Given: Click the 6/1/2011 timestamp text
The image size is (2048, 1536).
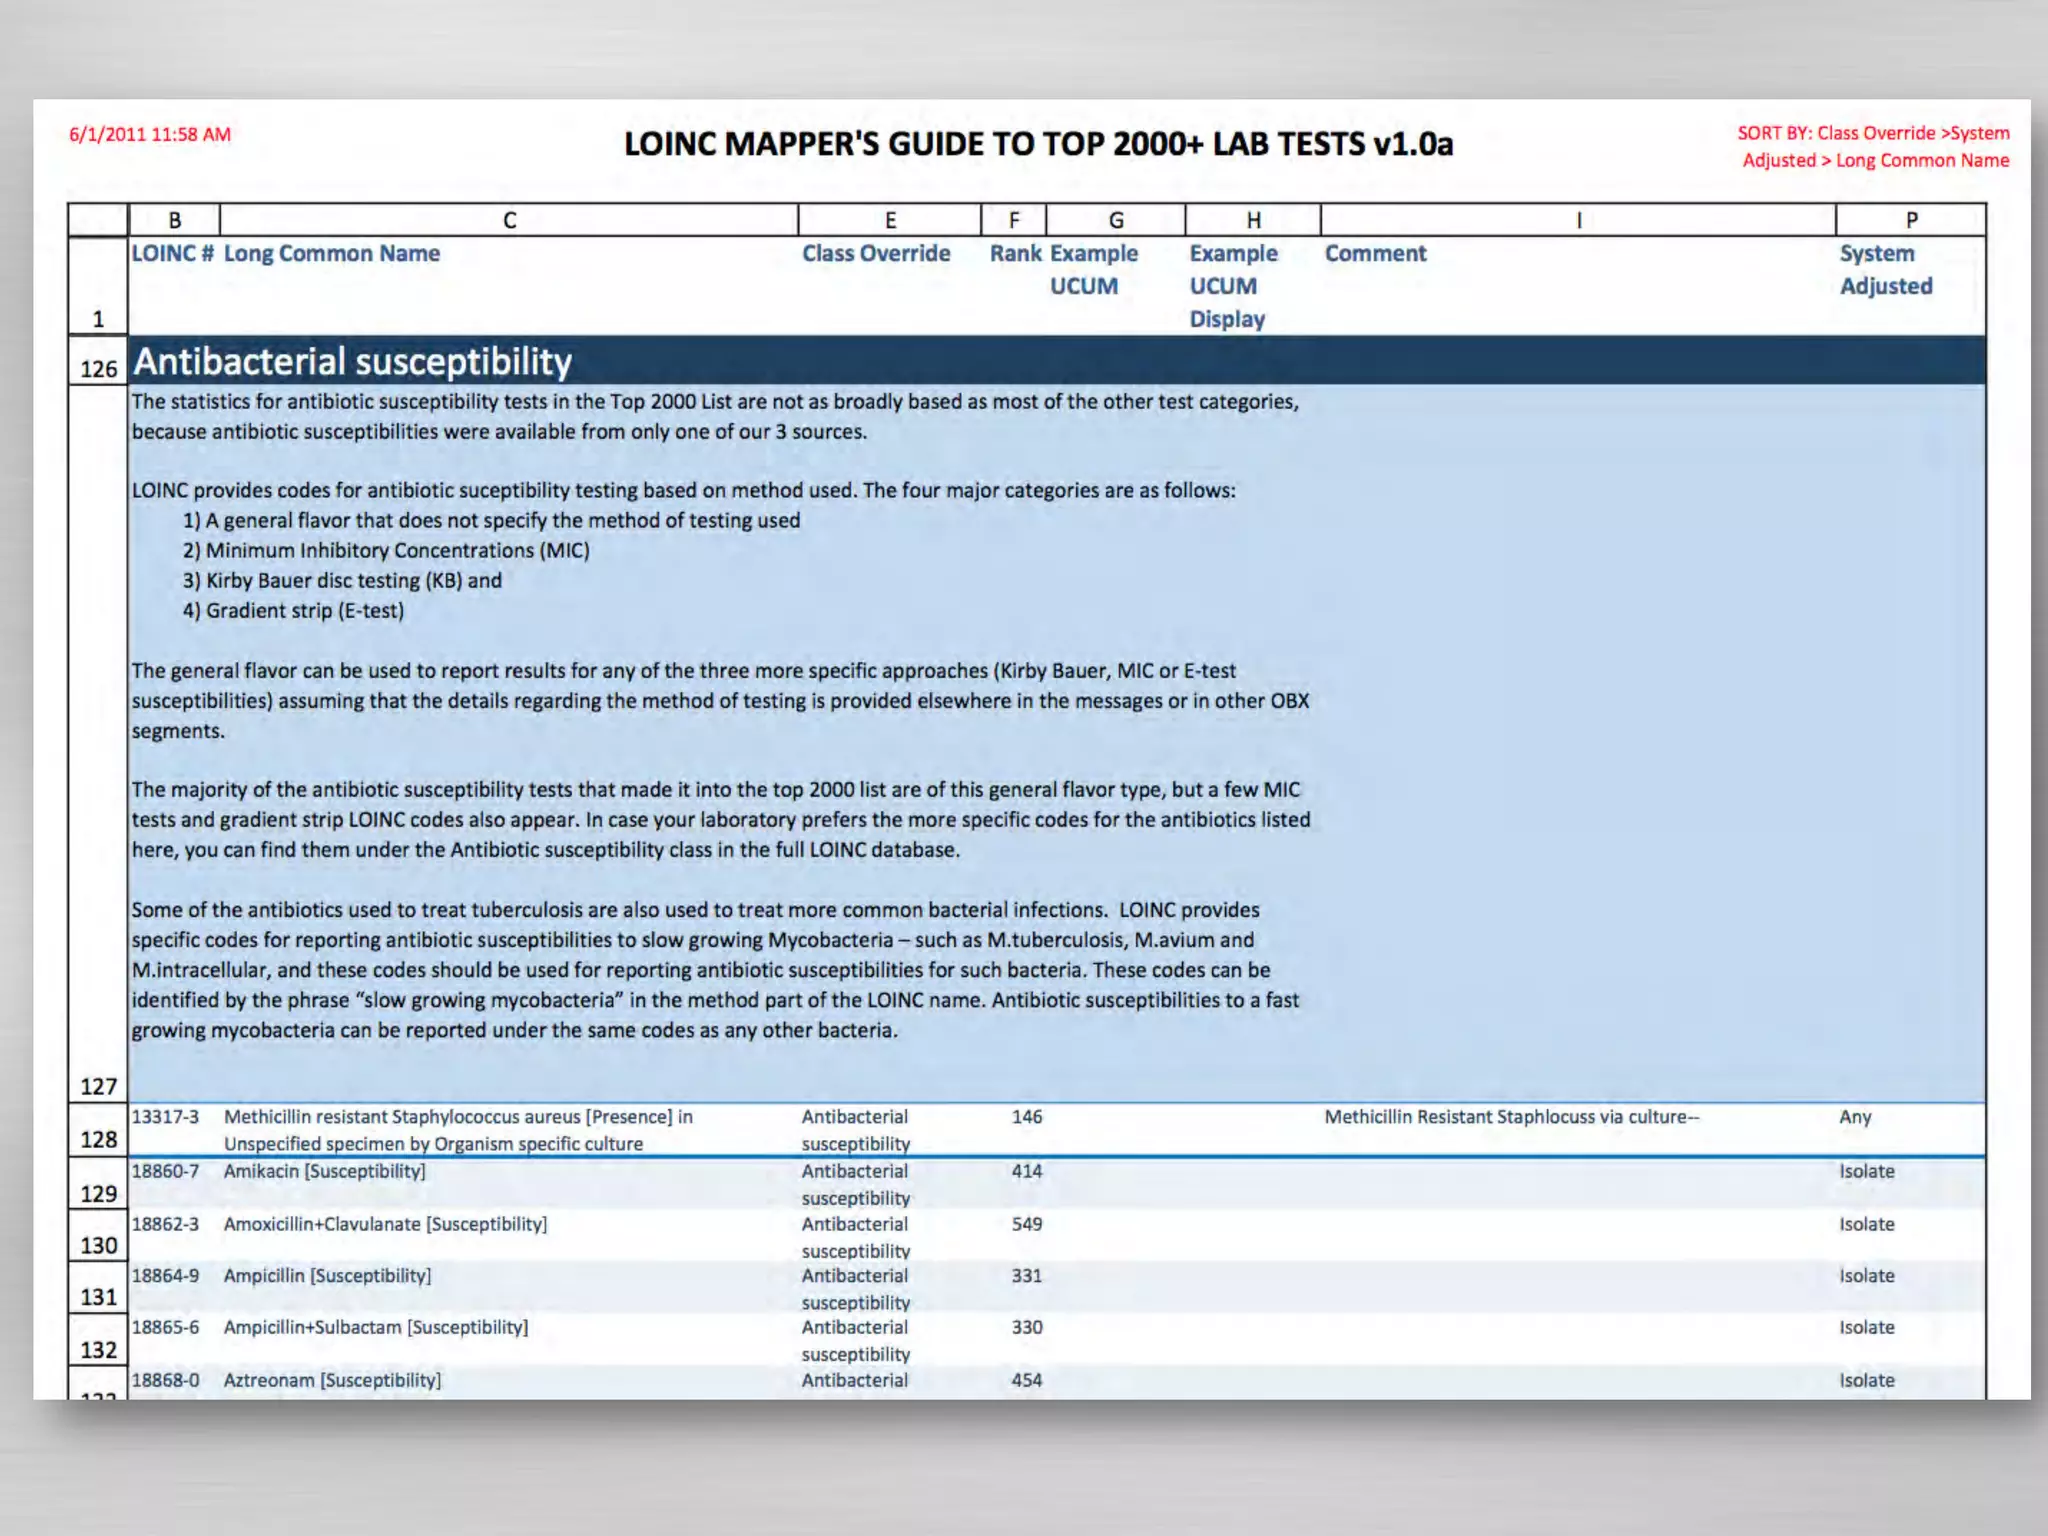Looking at the screenshot, I should [150, 134].
